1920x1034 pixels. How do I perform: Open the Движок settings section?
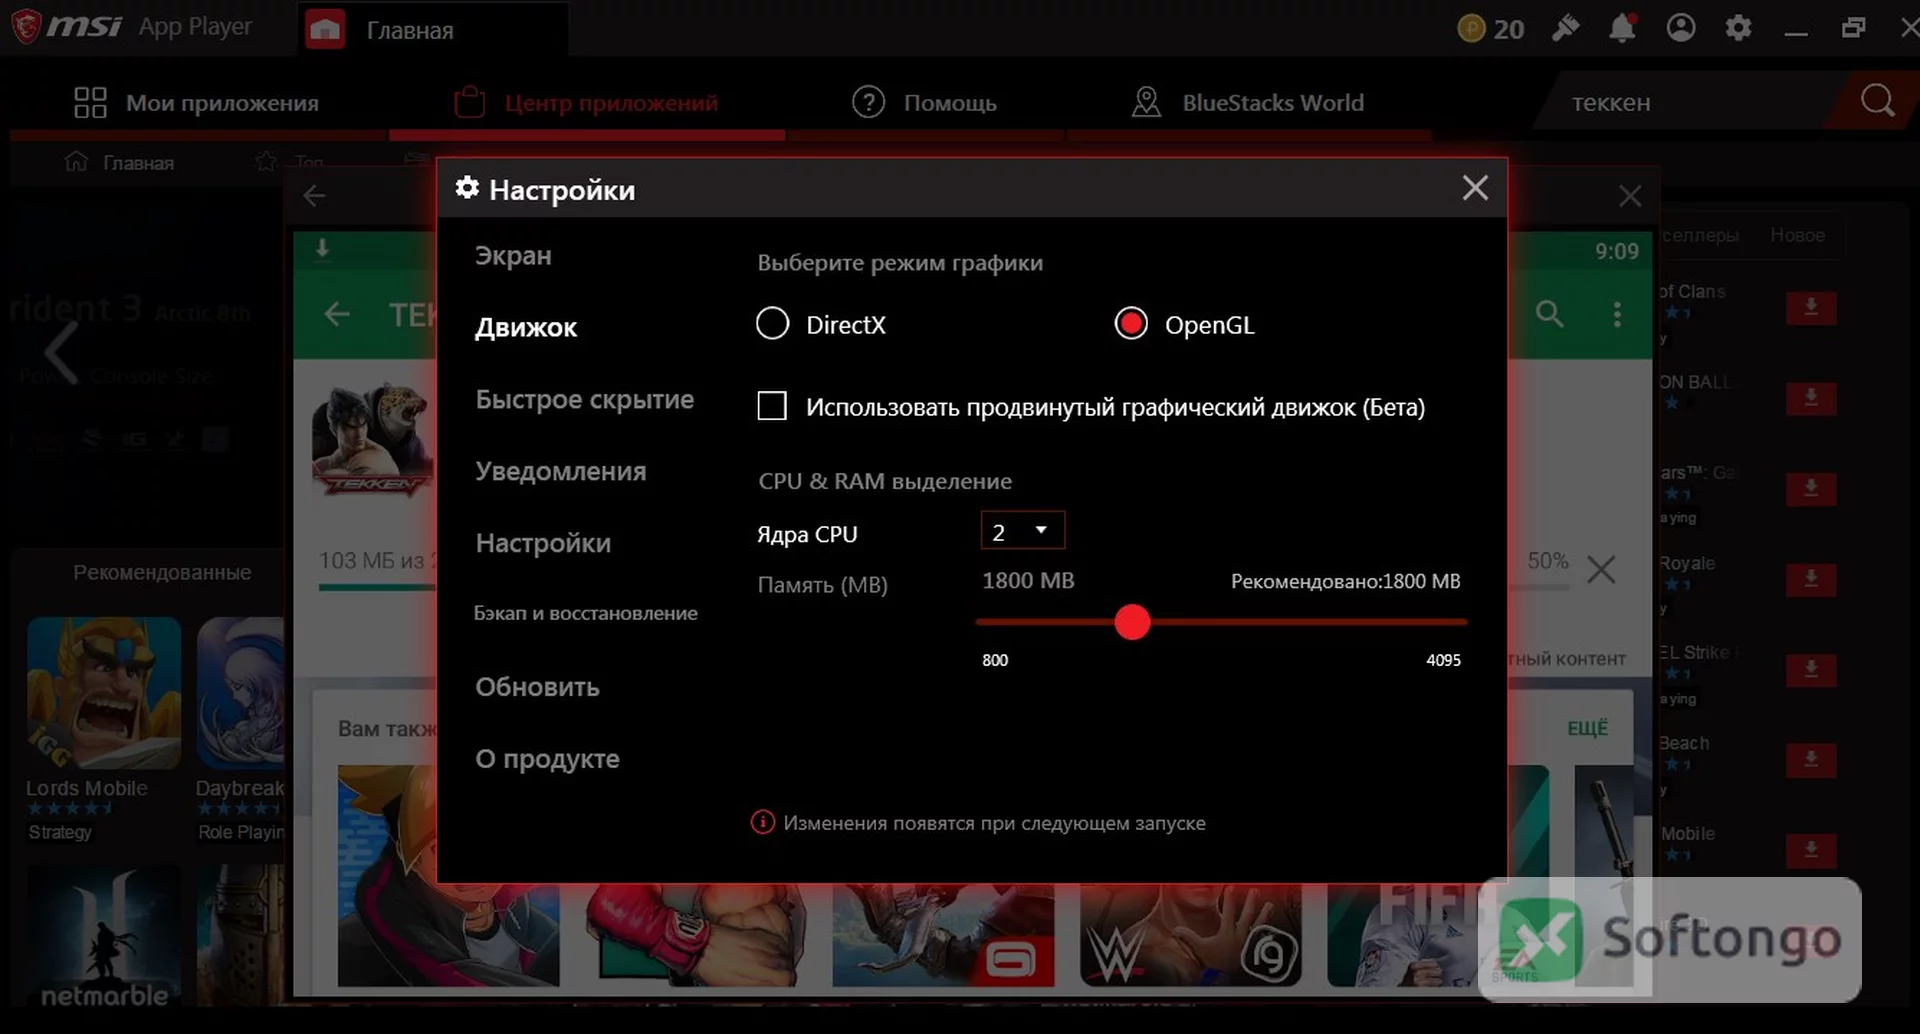[526, 328]
